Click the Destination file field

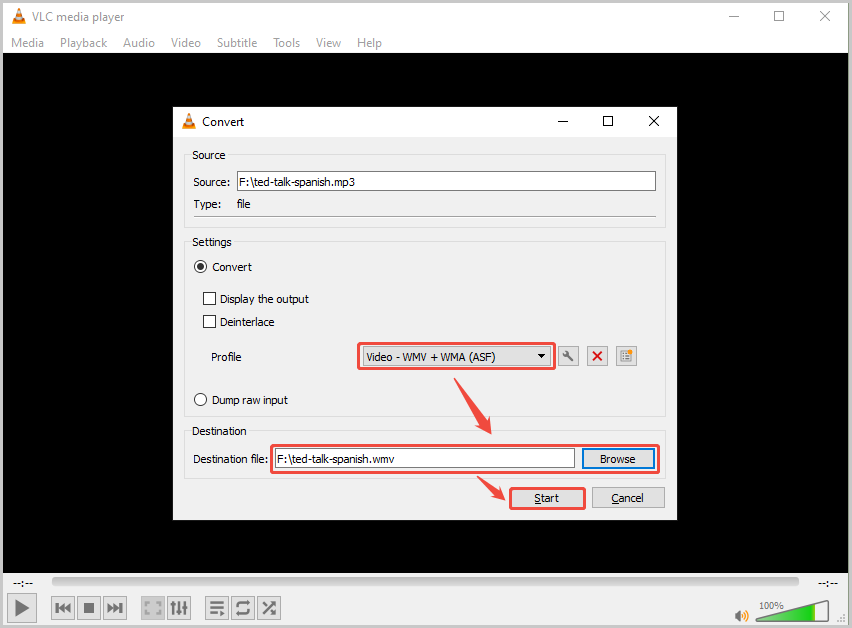(x=424, y=459)
